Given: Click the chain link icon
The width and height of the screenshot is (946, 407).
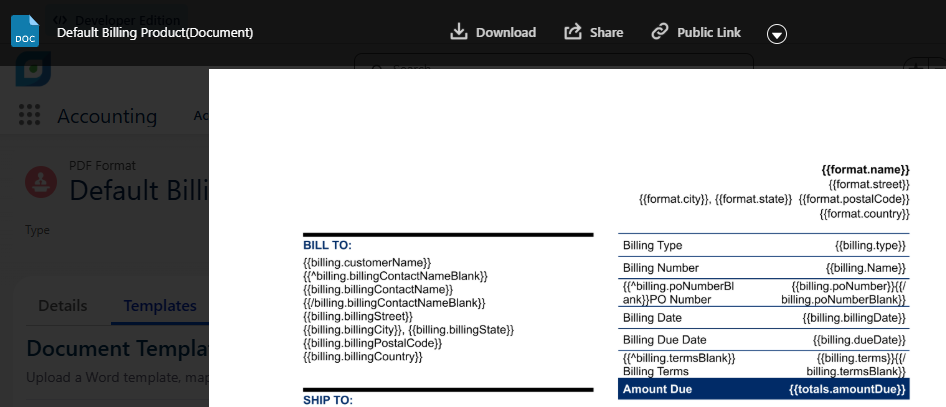Looking at the screenshot, I should coord(660,32).
